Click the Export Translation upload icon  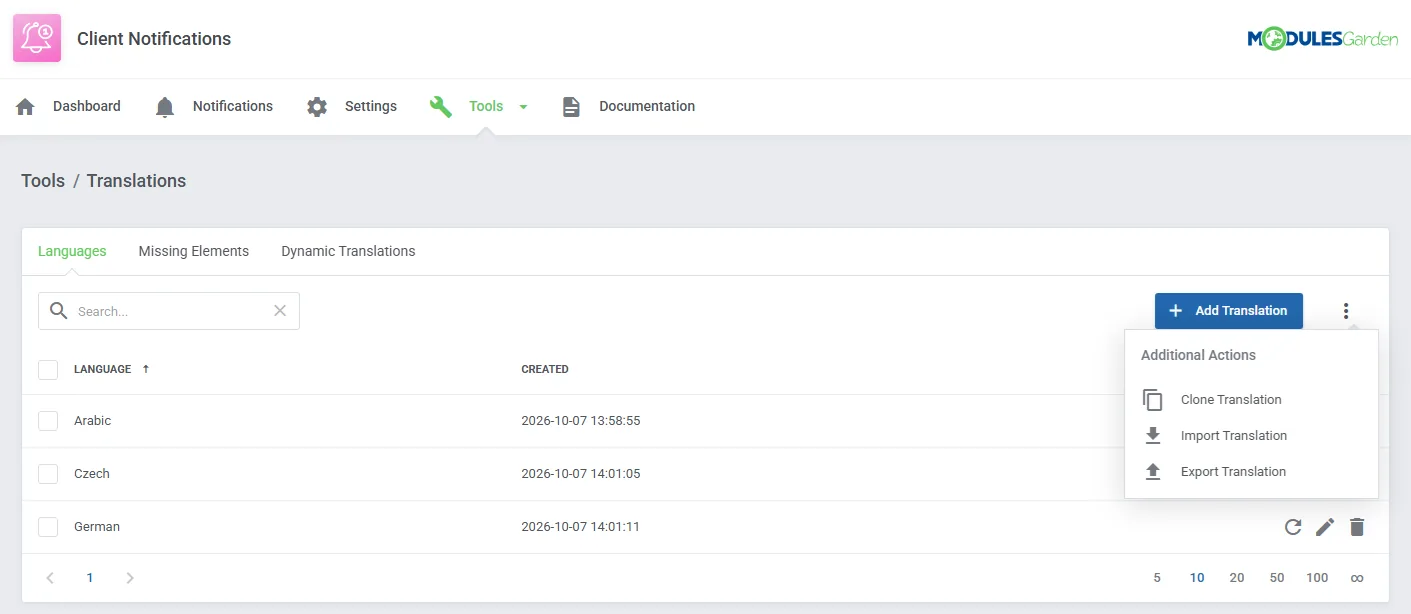click(x=1153, y=472)
